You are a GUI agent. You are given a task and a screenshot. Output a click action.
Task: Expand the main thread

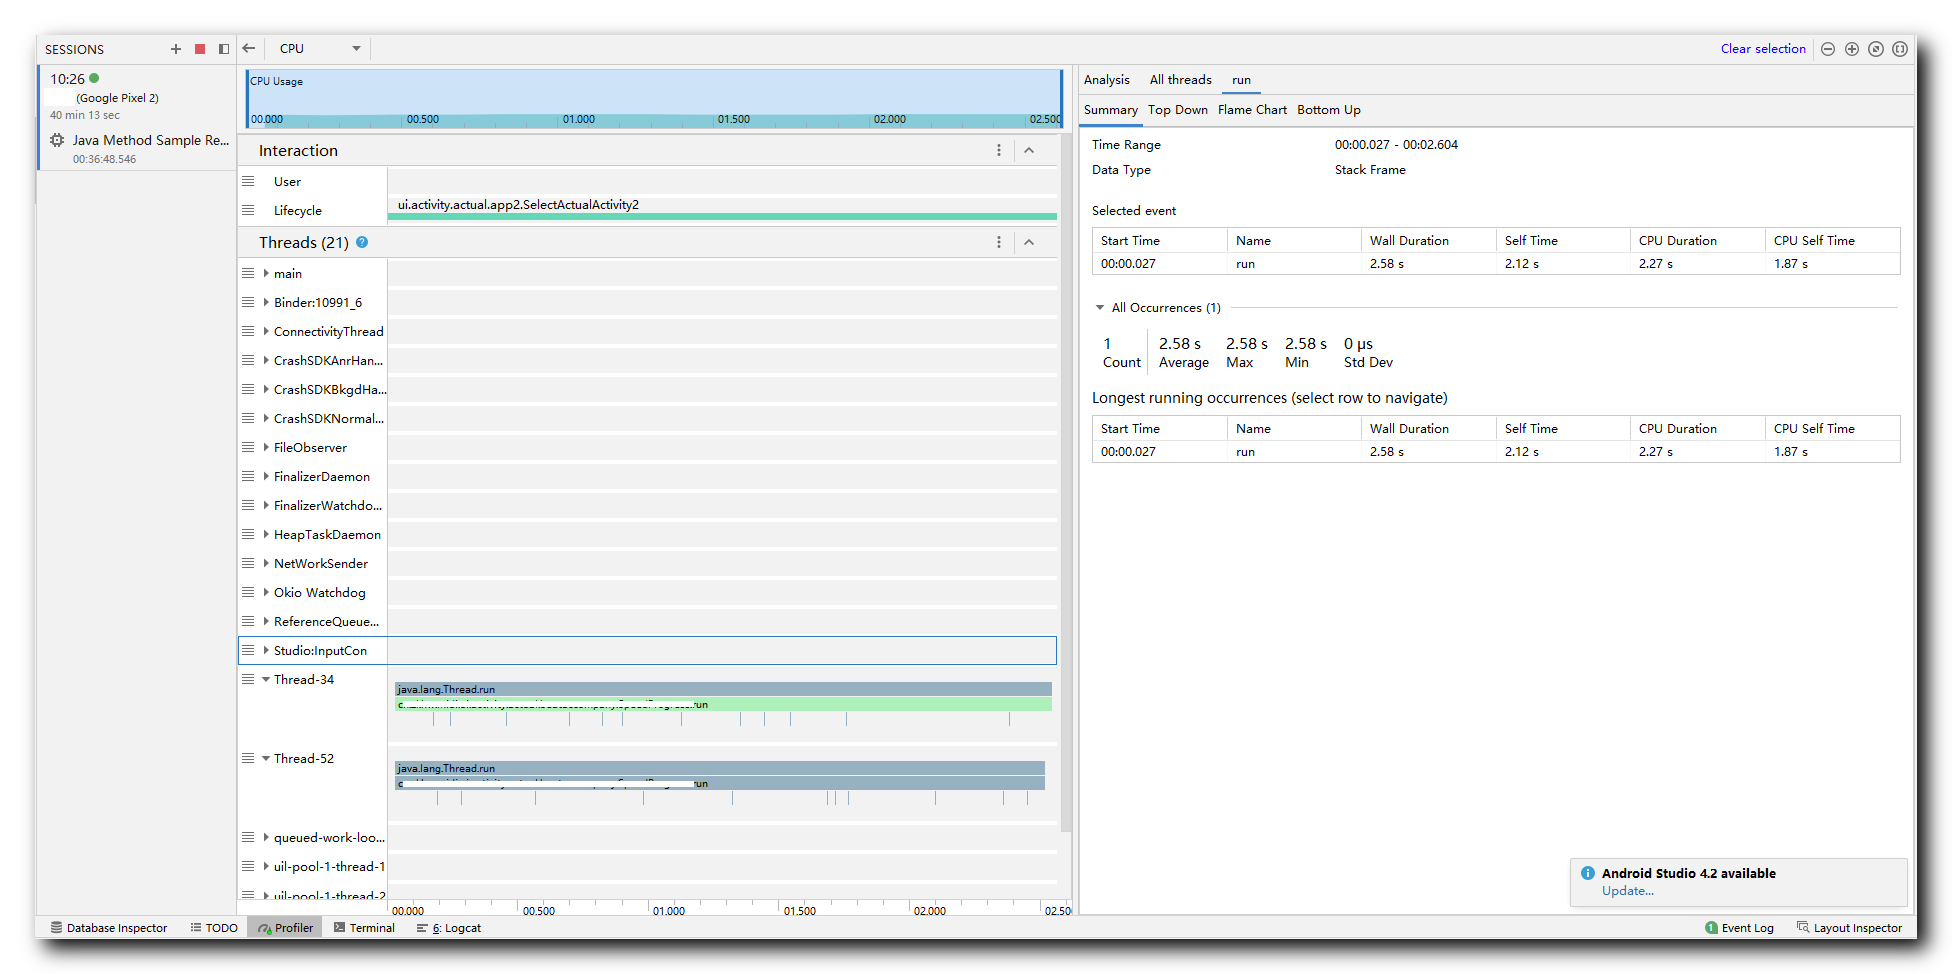click(x=266, y=273)
